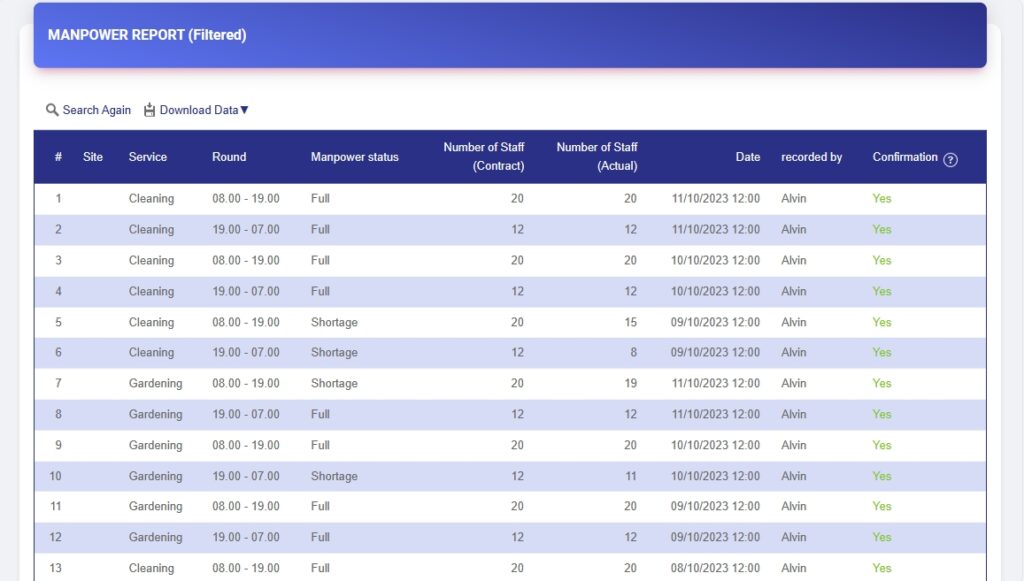This screenshot has height=581, width=1024.
Task: Click contract staff value 20 in row 1
Action: (517, 198)
